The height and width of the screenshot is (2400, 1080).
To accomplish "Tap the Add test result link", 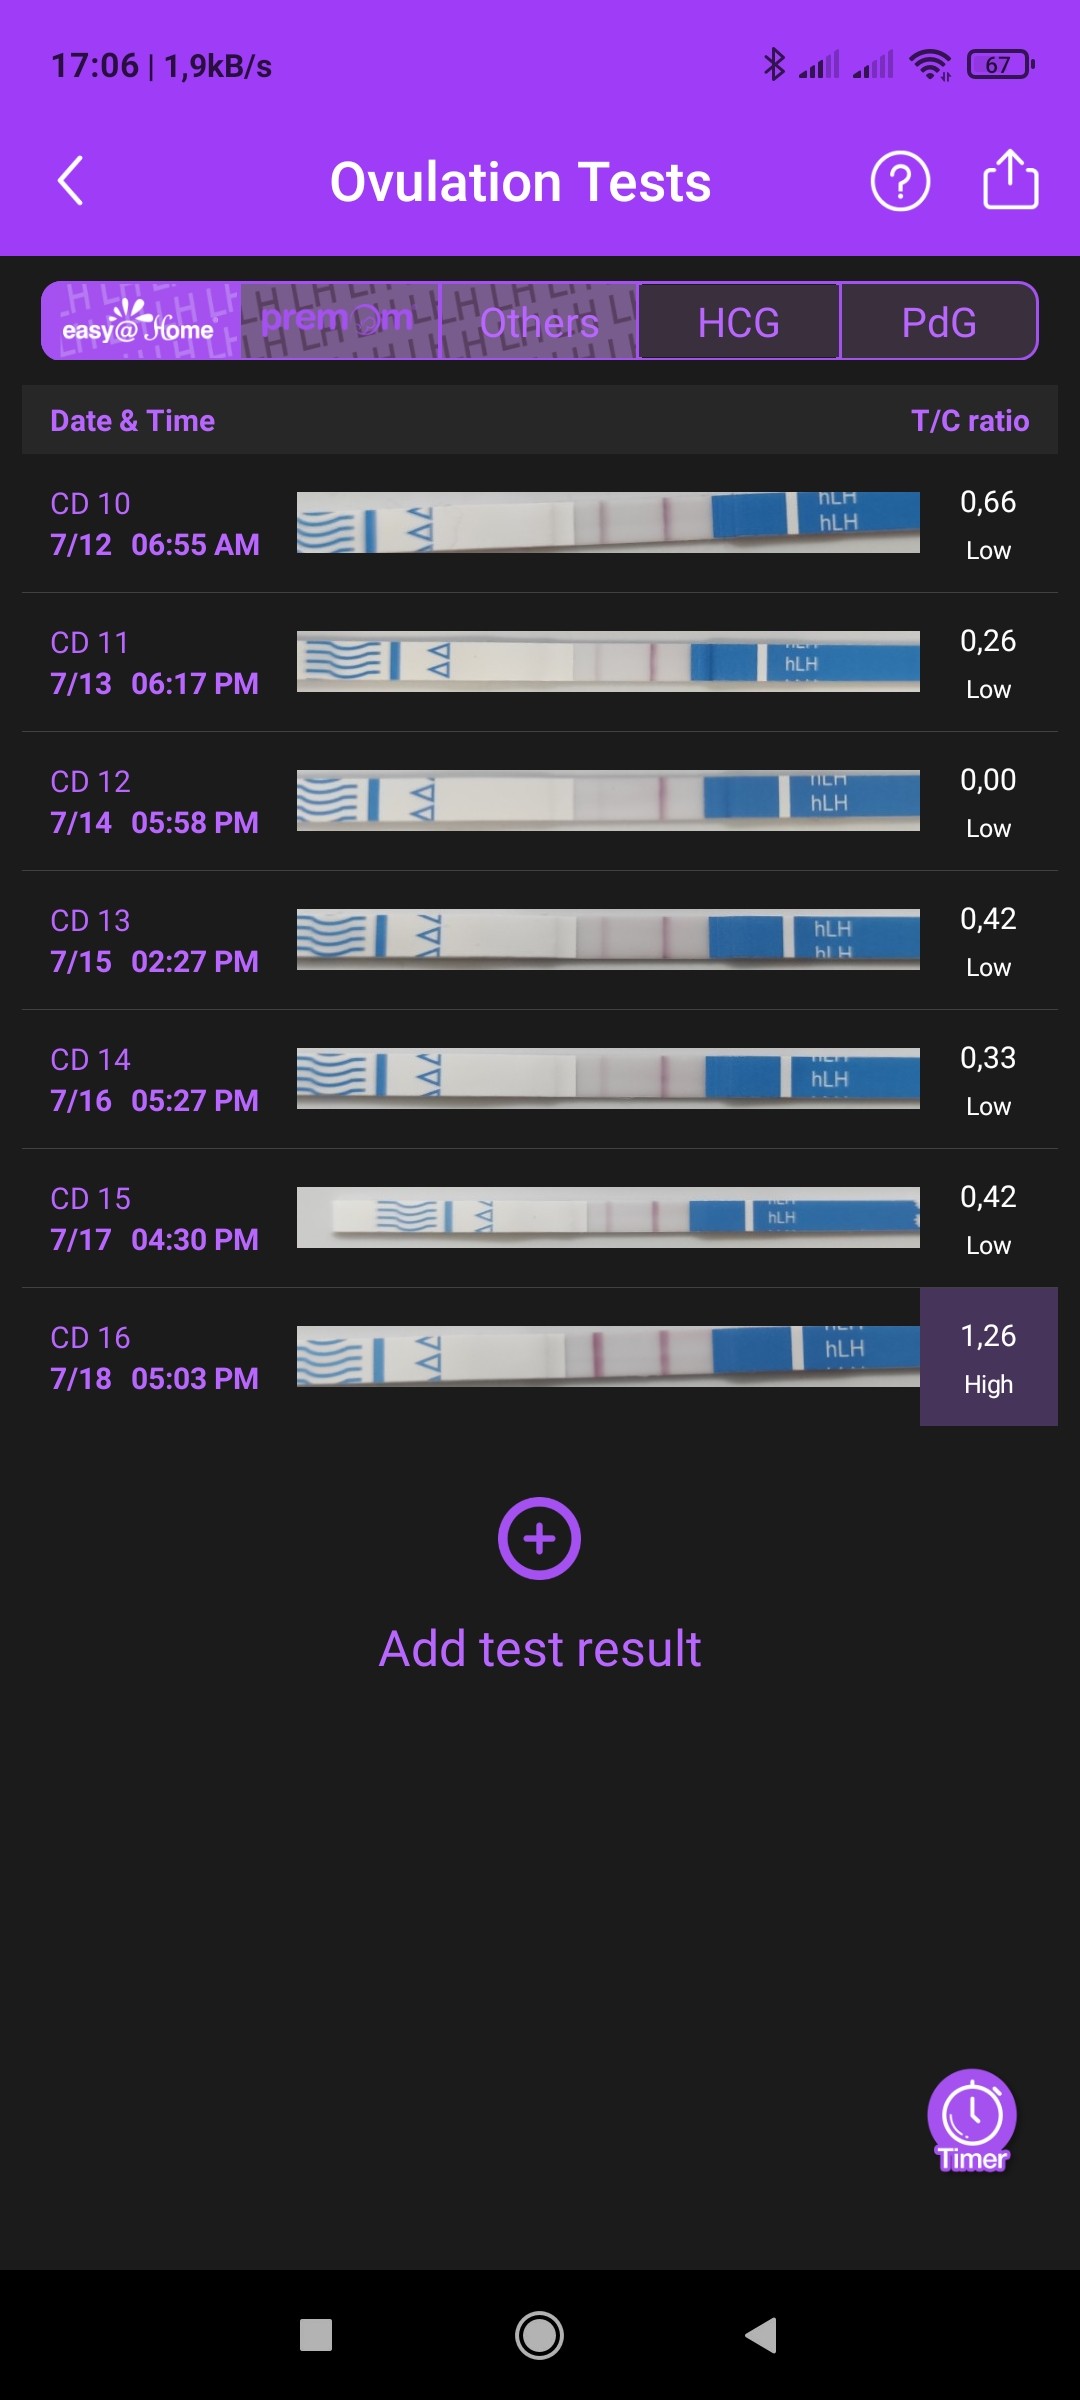I will click(540, 1649).
